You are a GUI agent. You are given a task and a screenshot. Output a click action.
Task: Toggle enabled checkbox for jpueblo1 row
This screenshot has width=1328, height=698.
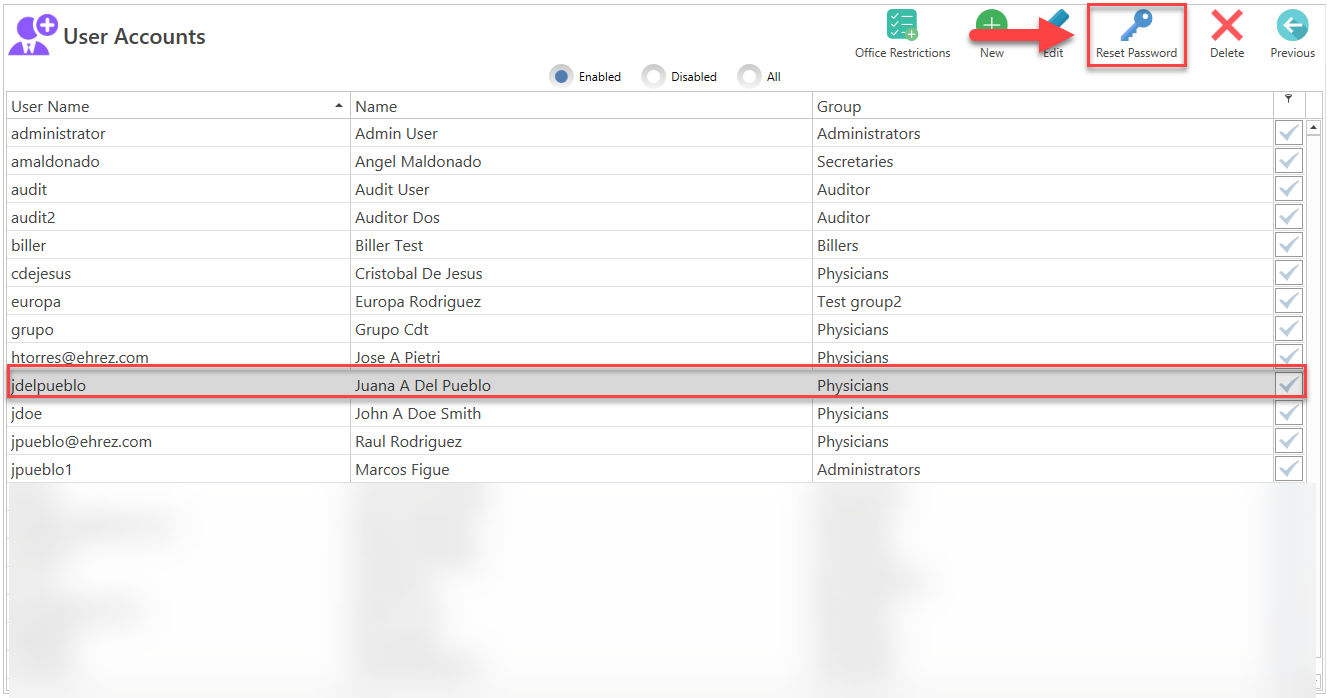click(x=1289, y=469)
